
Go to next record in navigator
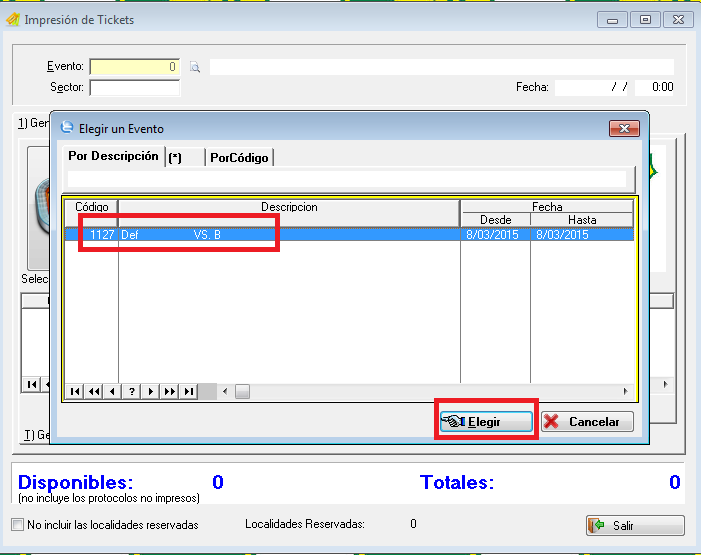(151, 391)
